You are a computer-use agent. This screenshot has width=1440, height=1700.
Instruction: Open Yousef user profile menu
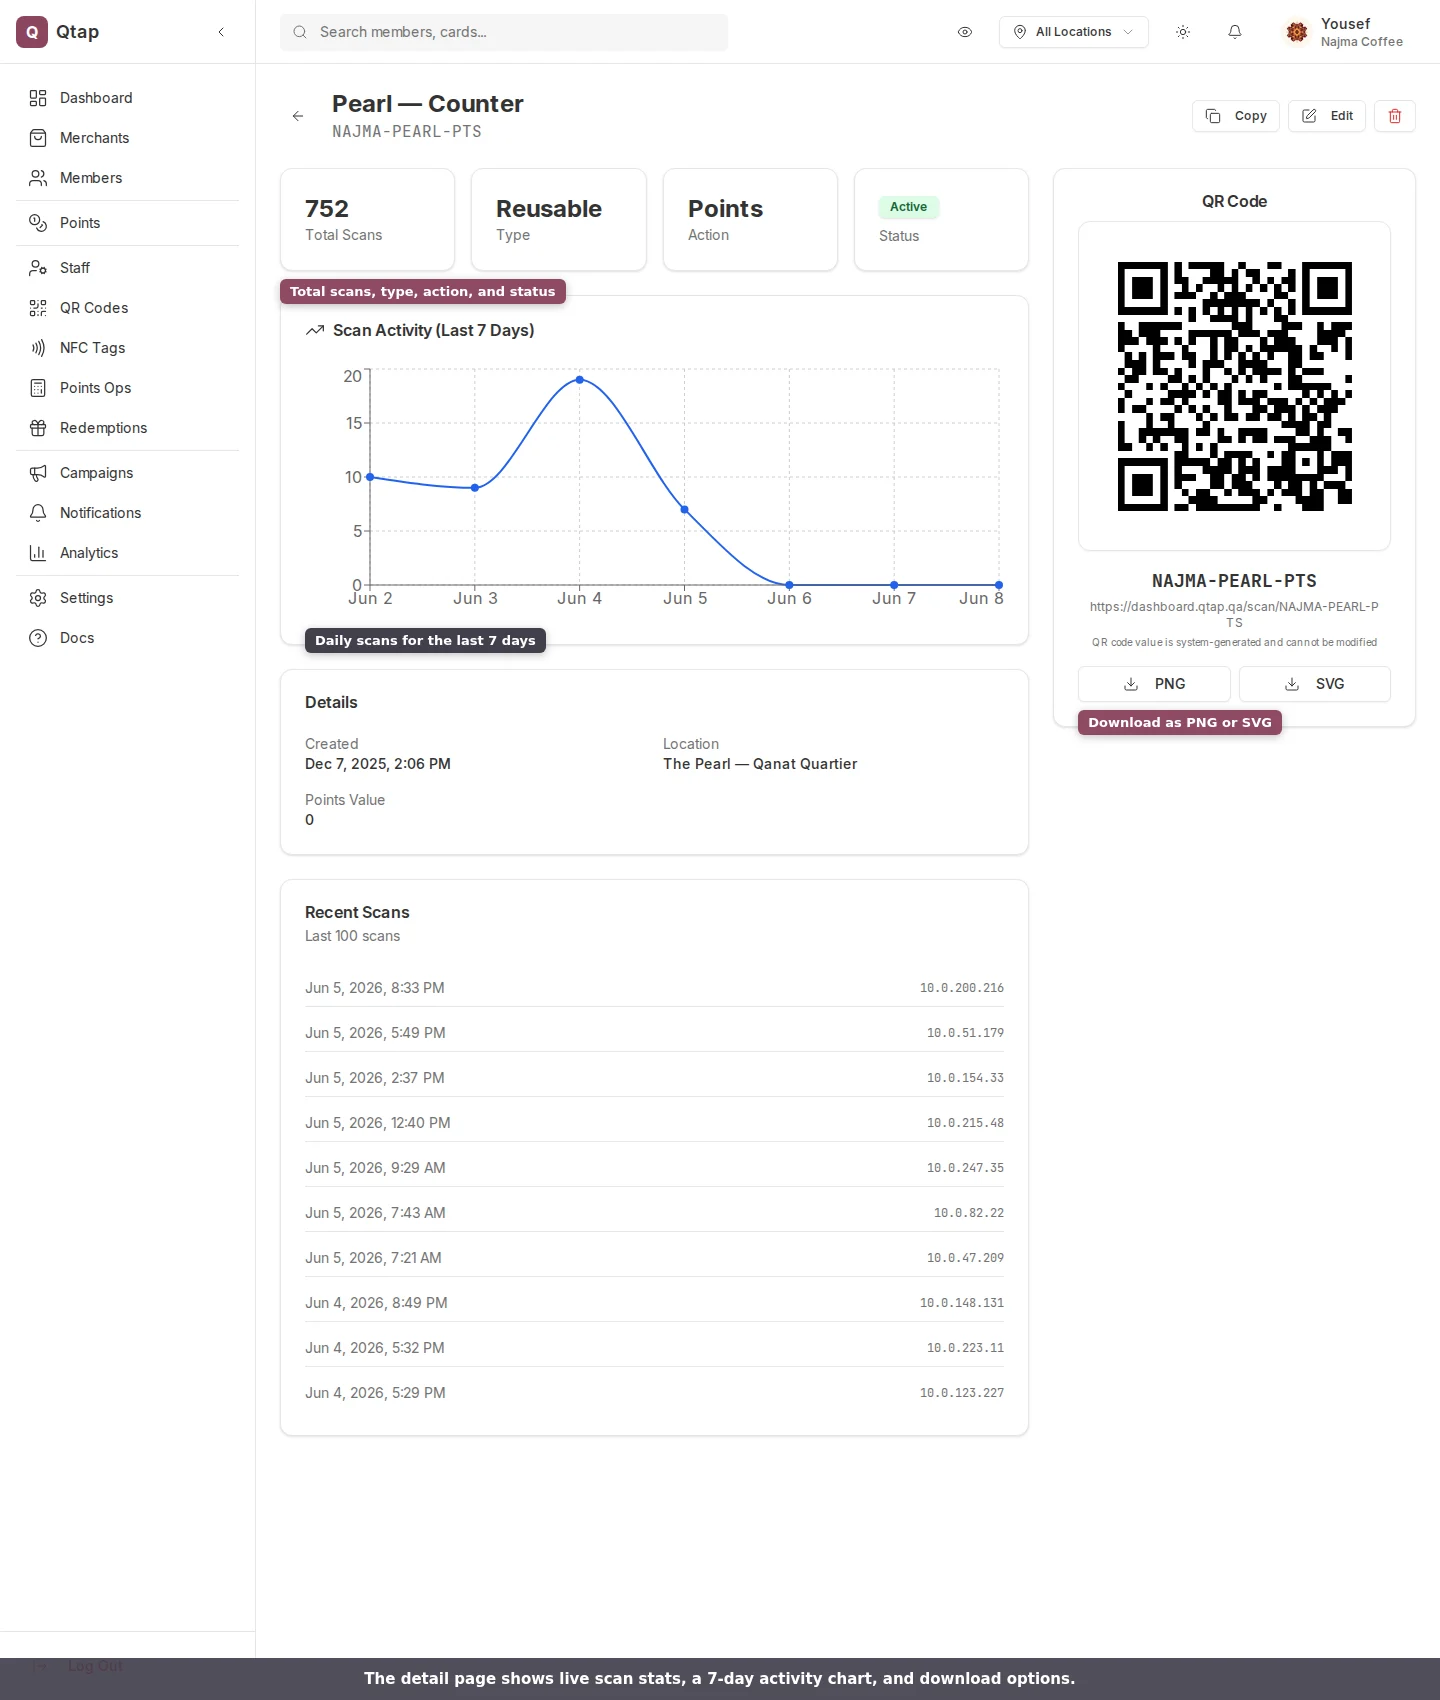(1345, 32)
